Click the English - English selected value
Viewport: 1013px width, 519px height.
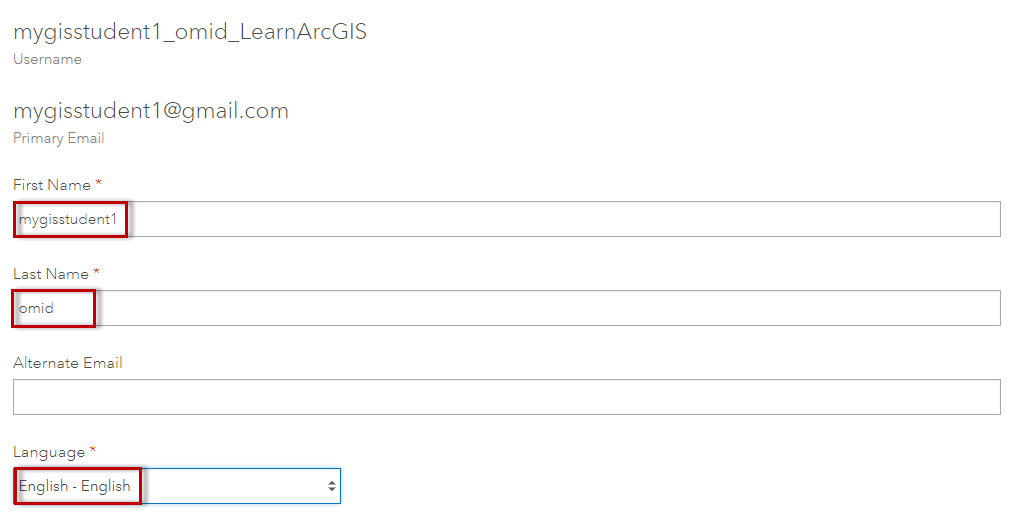tap(75, 486)
